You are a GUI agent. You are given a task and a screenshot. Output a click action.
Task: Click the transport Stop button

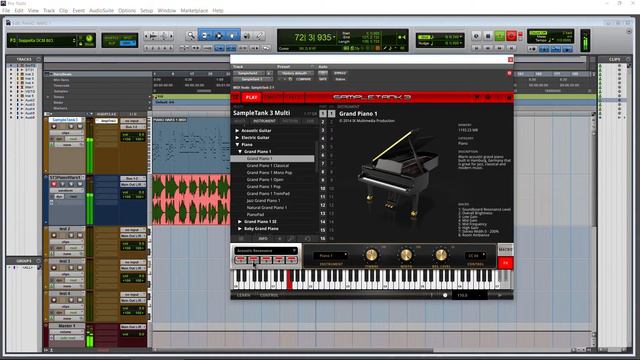[x=488, y=36]
